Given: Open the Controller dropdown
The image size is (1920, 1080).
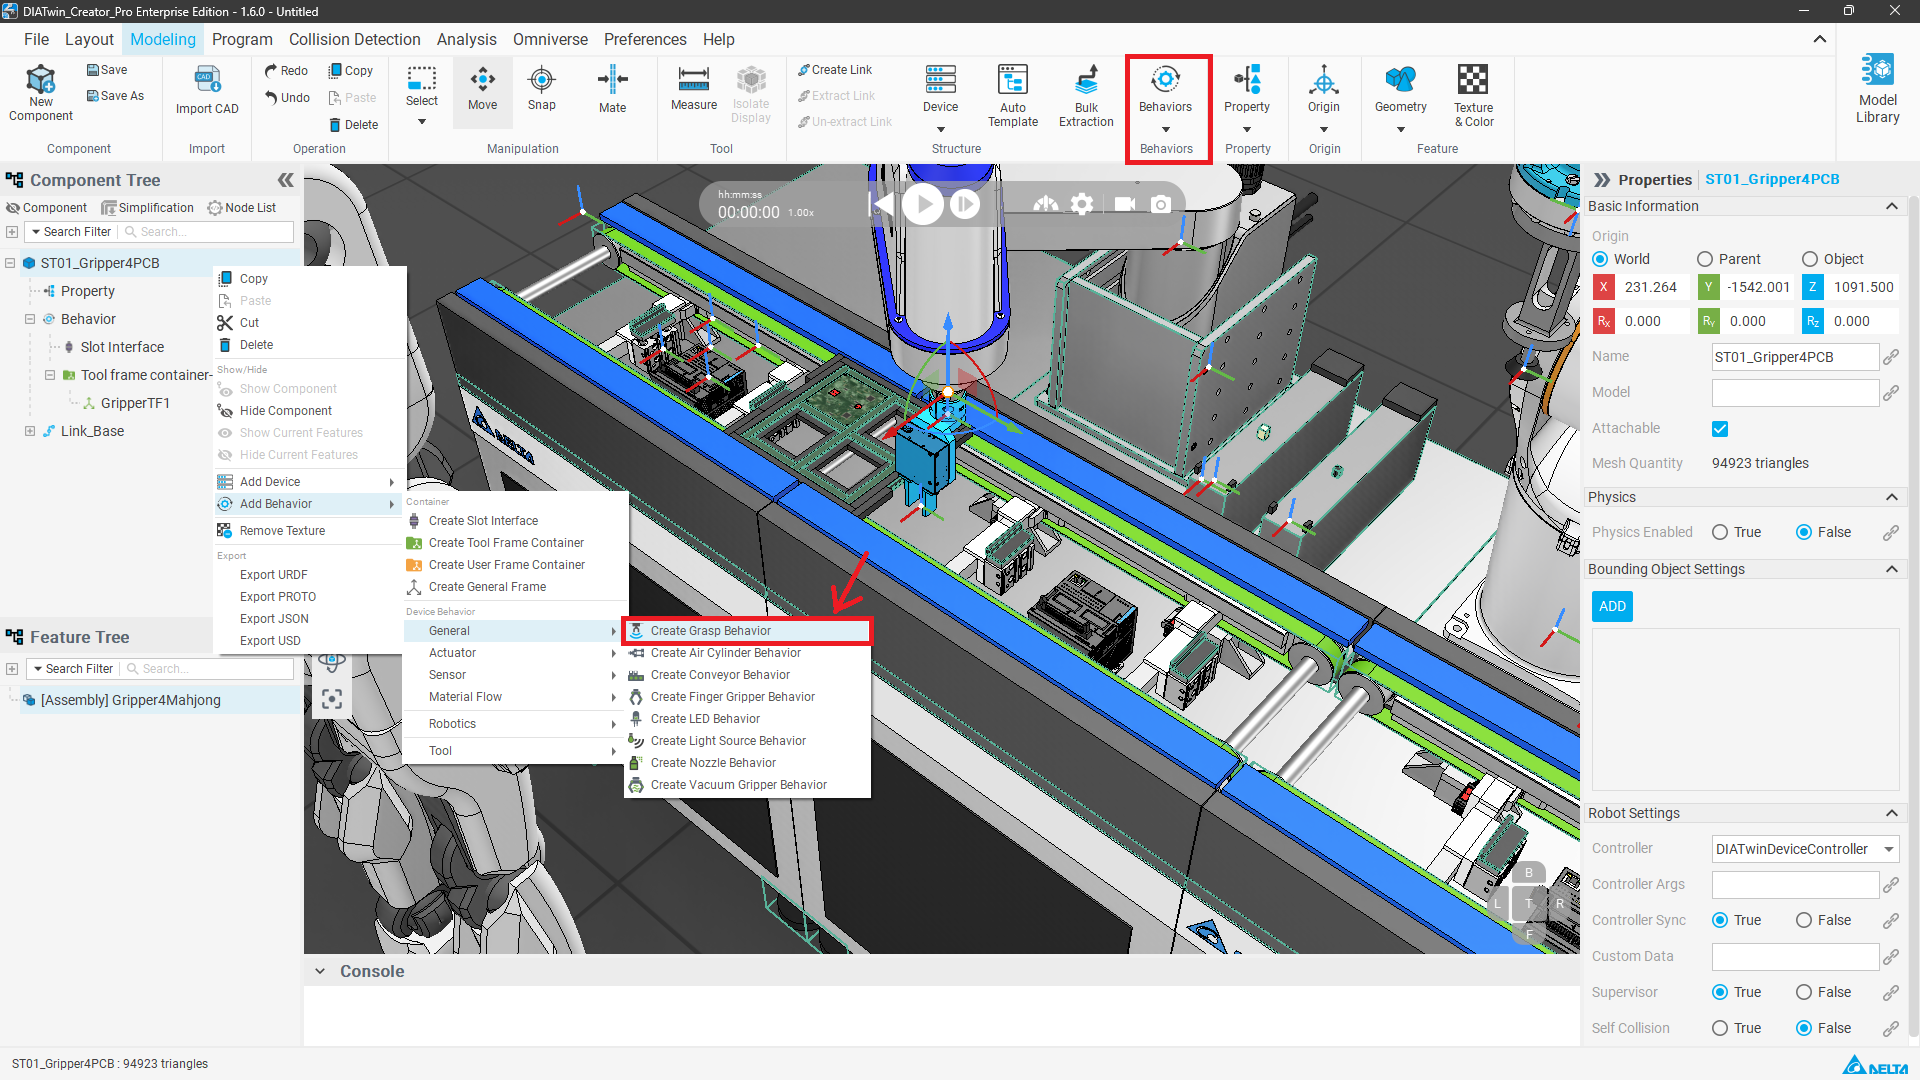Looking at the screenshot, I should (1806, 849).
